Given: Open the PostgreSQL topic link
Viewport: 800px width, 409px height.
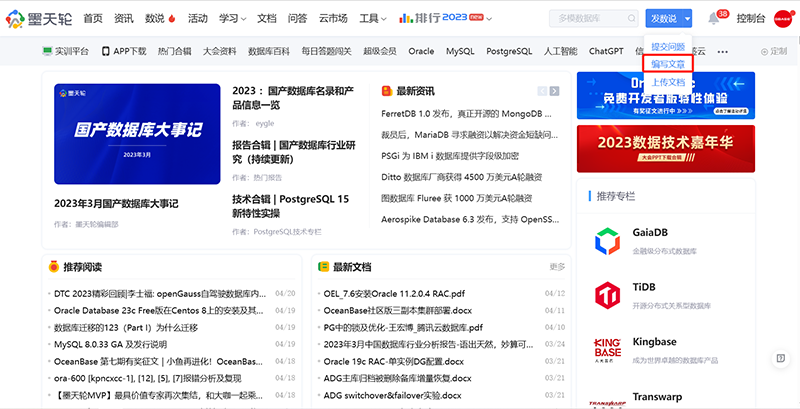Looking at the screenshot, I should pyautogui.click(x=509, y=51).
